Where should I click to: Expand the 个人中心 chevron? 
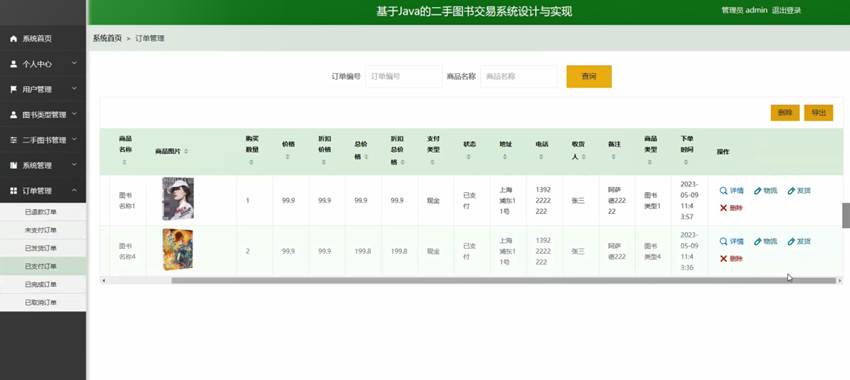click(x=74, y=63)
